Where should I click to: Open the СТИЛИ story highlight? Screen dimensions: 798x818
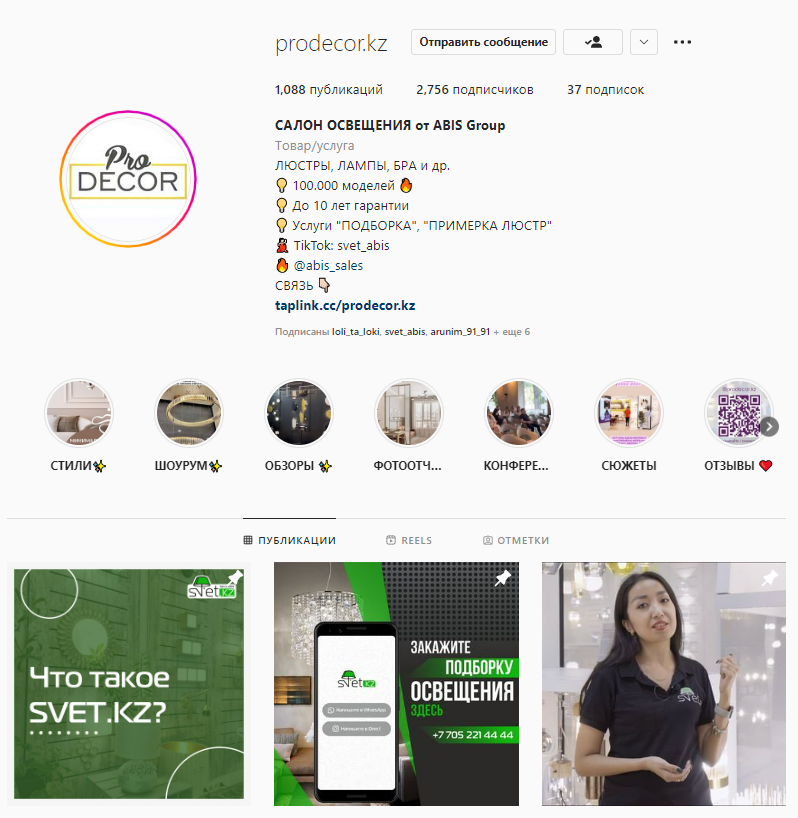[79, 413]
